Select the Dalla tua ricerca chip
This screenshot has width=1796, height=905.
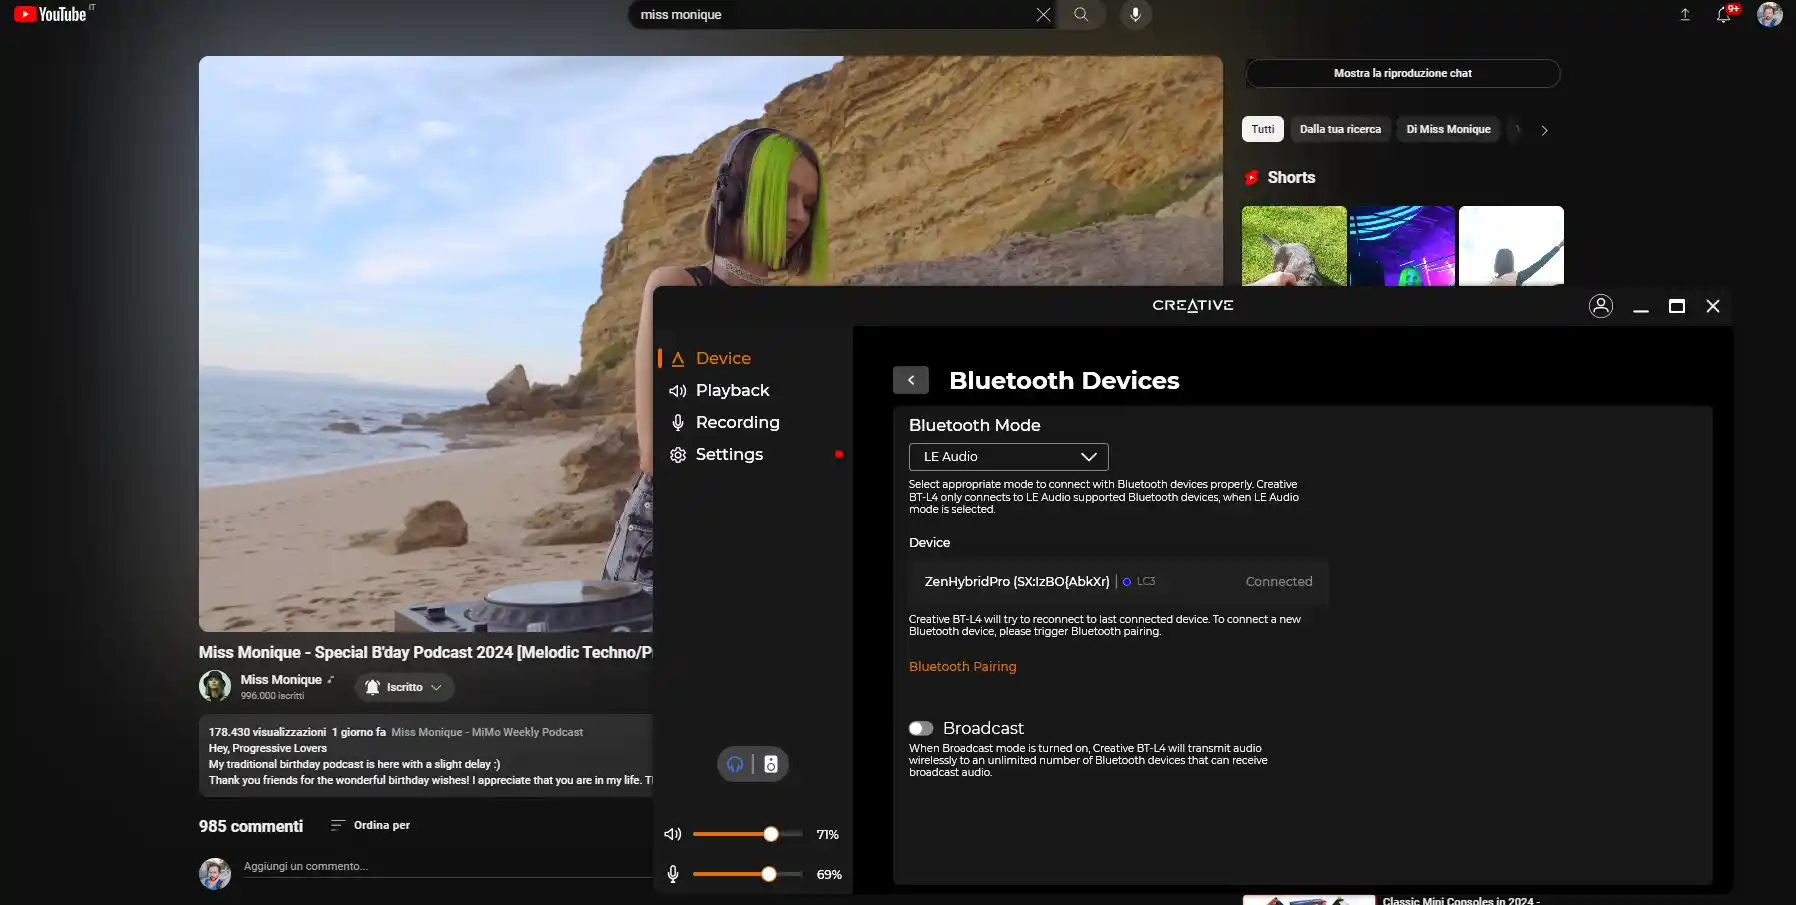1340,129
